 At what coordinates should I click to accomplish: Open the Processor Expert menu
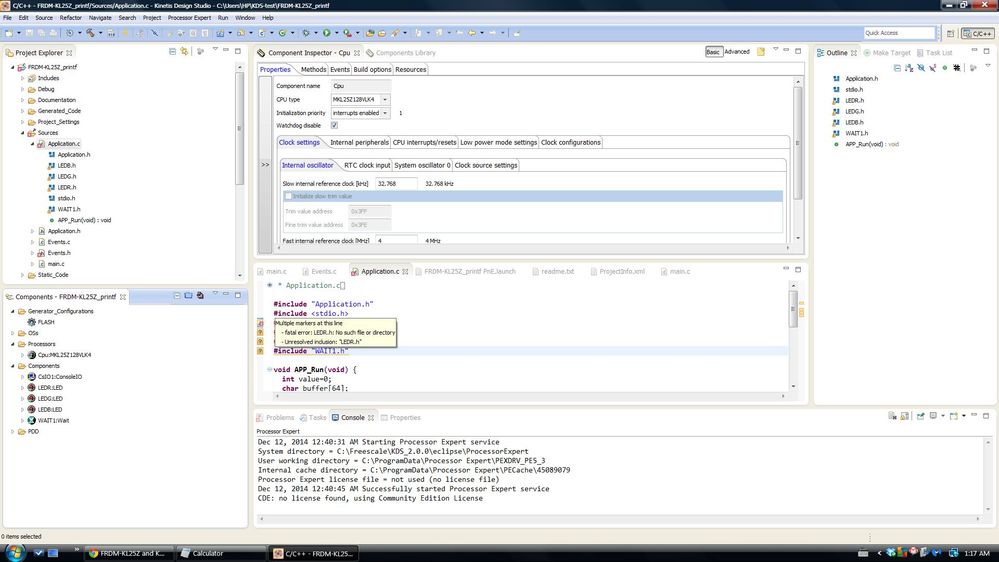[189, 18]
